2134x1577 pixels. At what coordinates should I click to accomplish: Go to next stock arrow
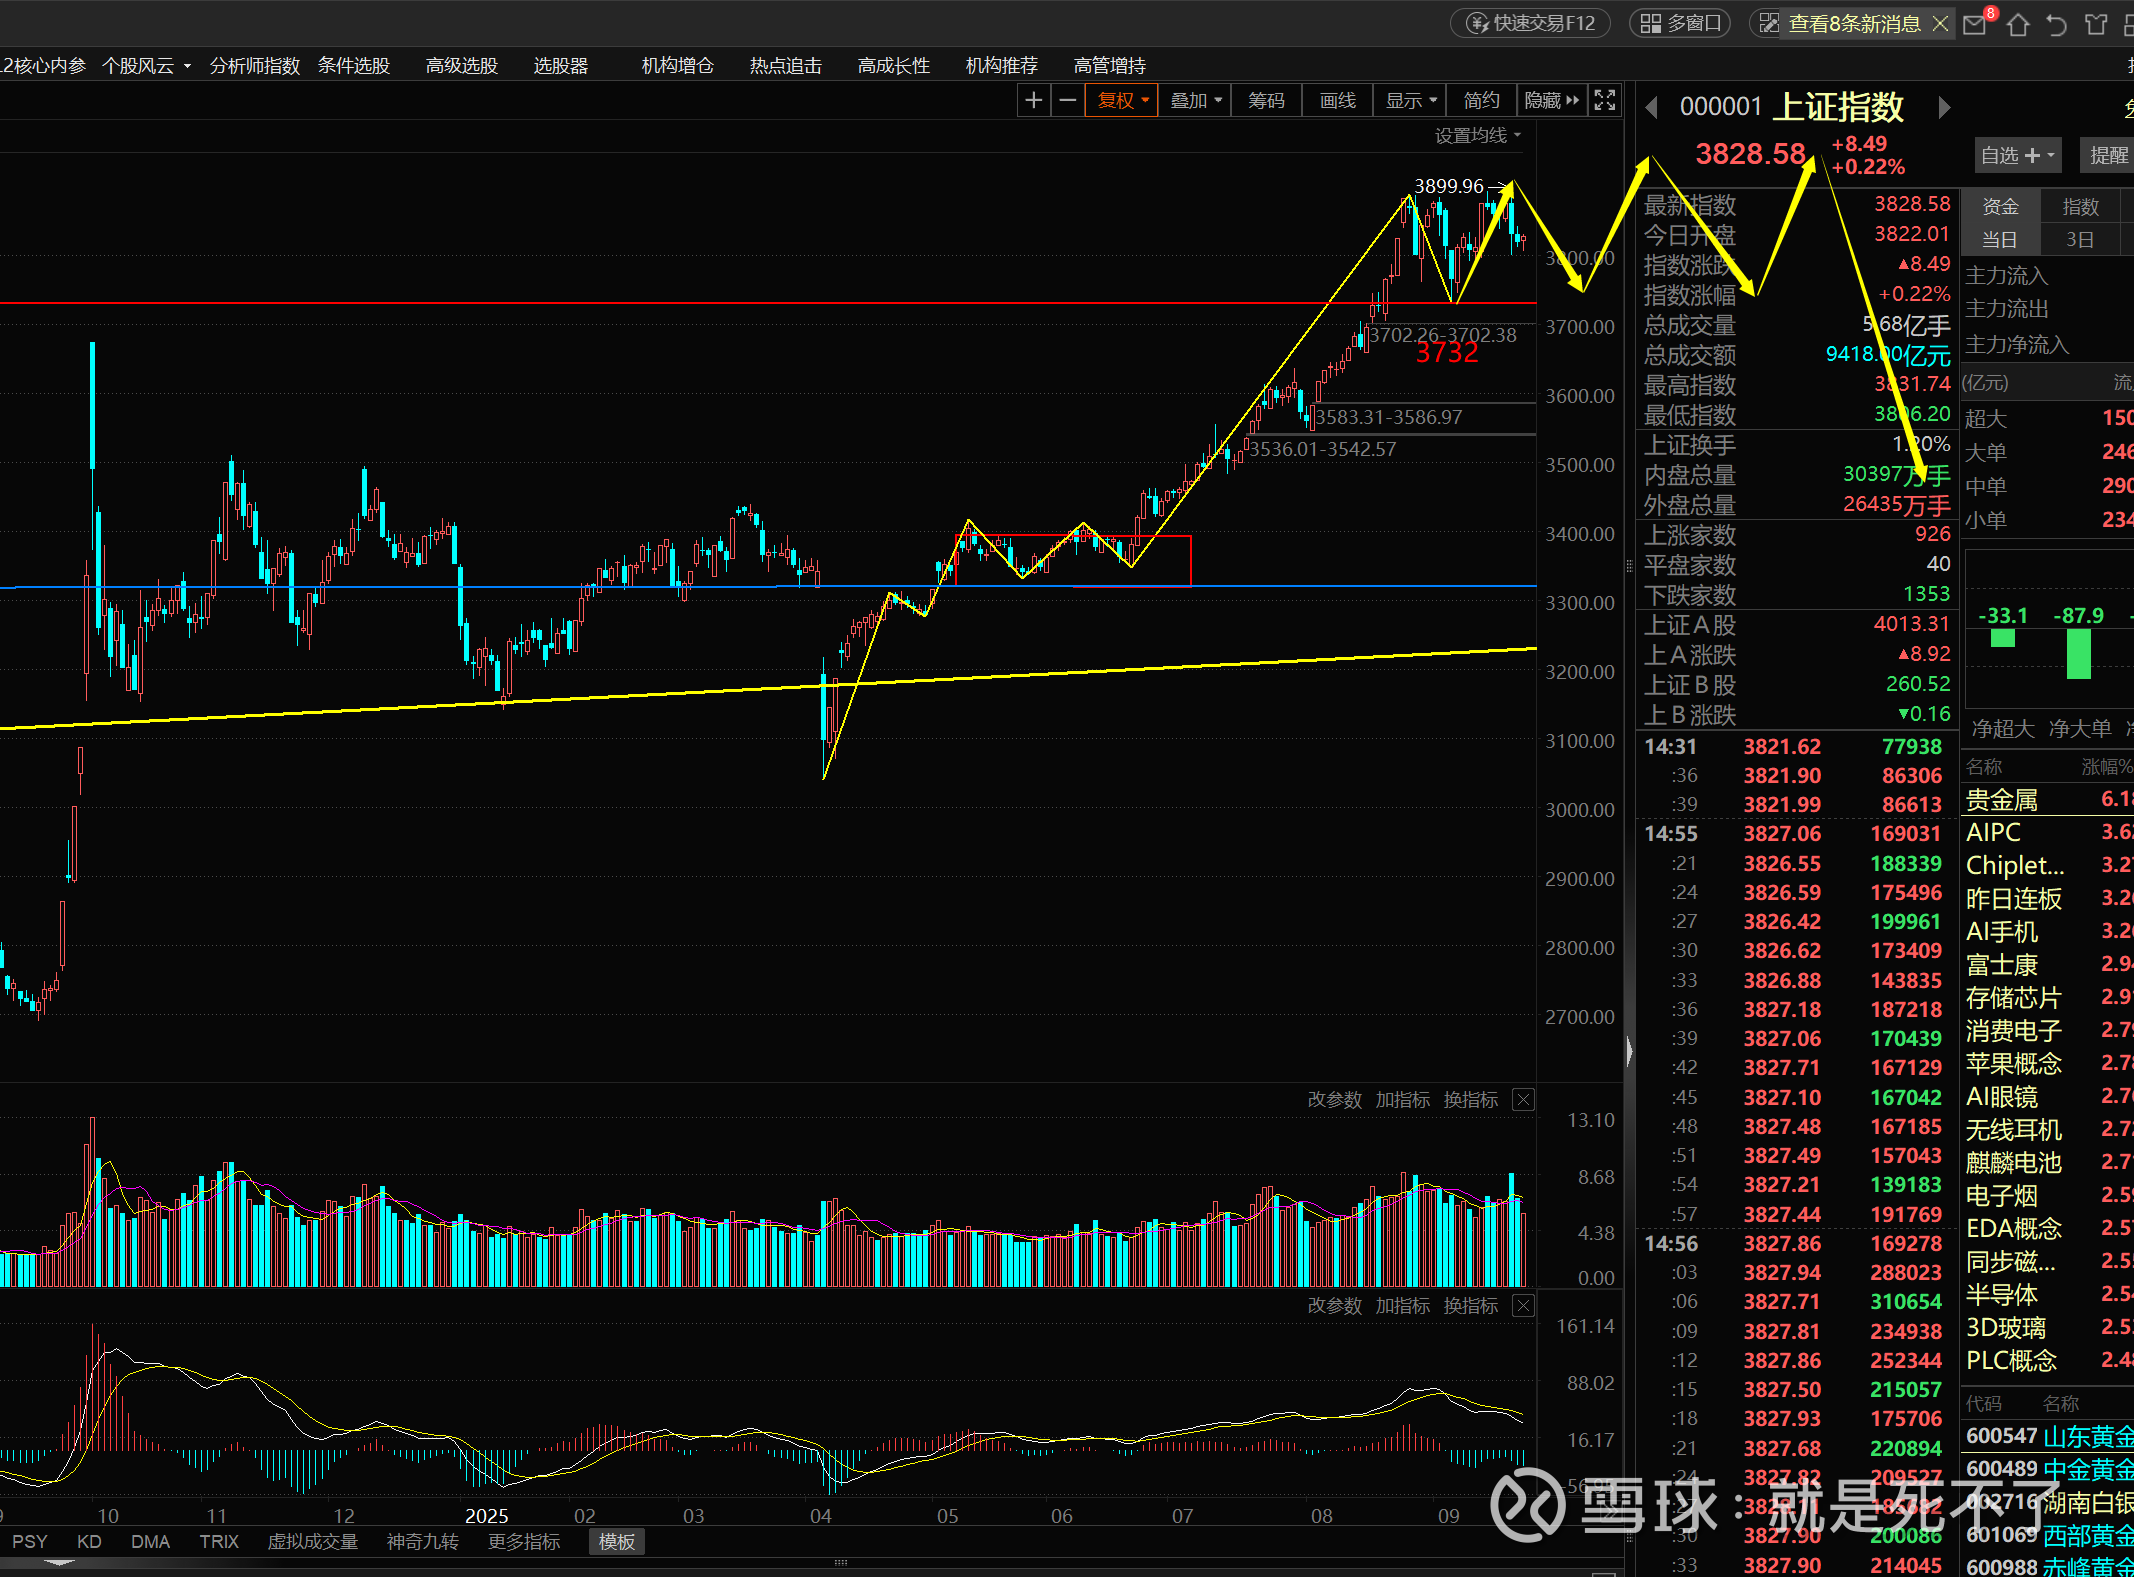click(1944, 107)
